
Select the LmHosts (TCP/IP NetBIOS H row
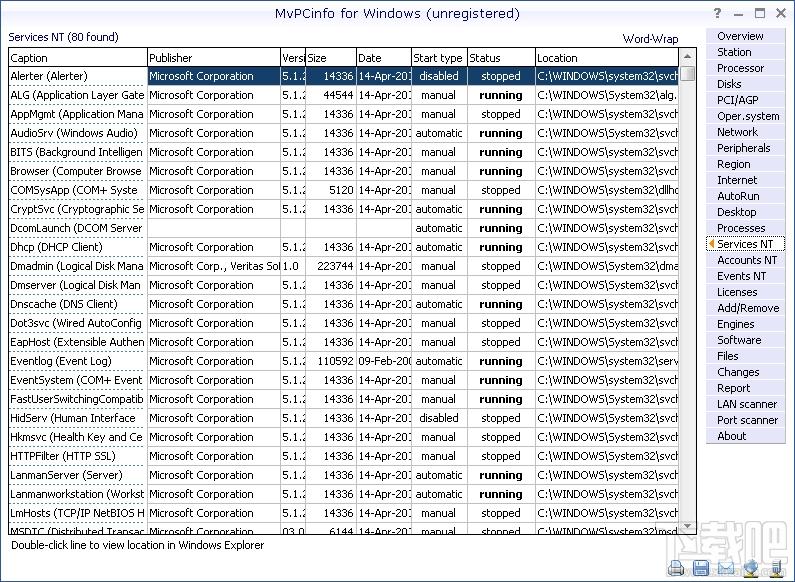(344, 514)
